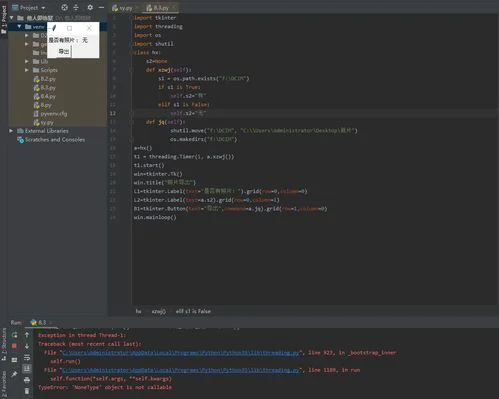Click the print icon in Run console
Screen dimensions: 499x399
27,380
